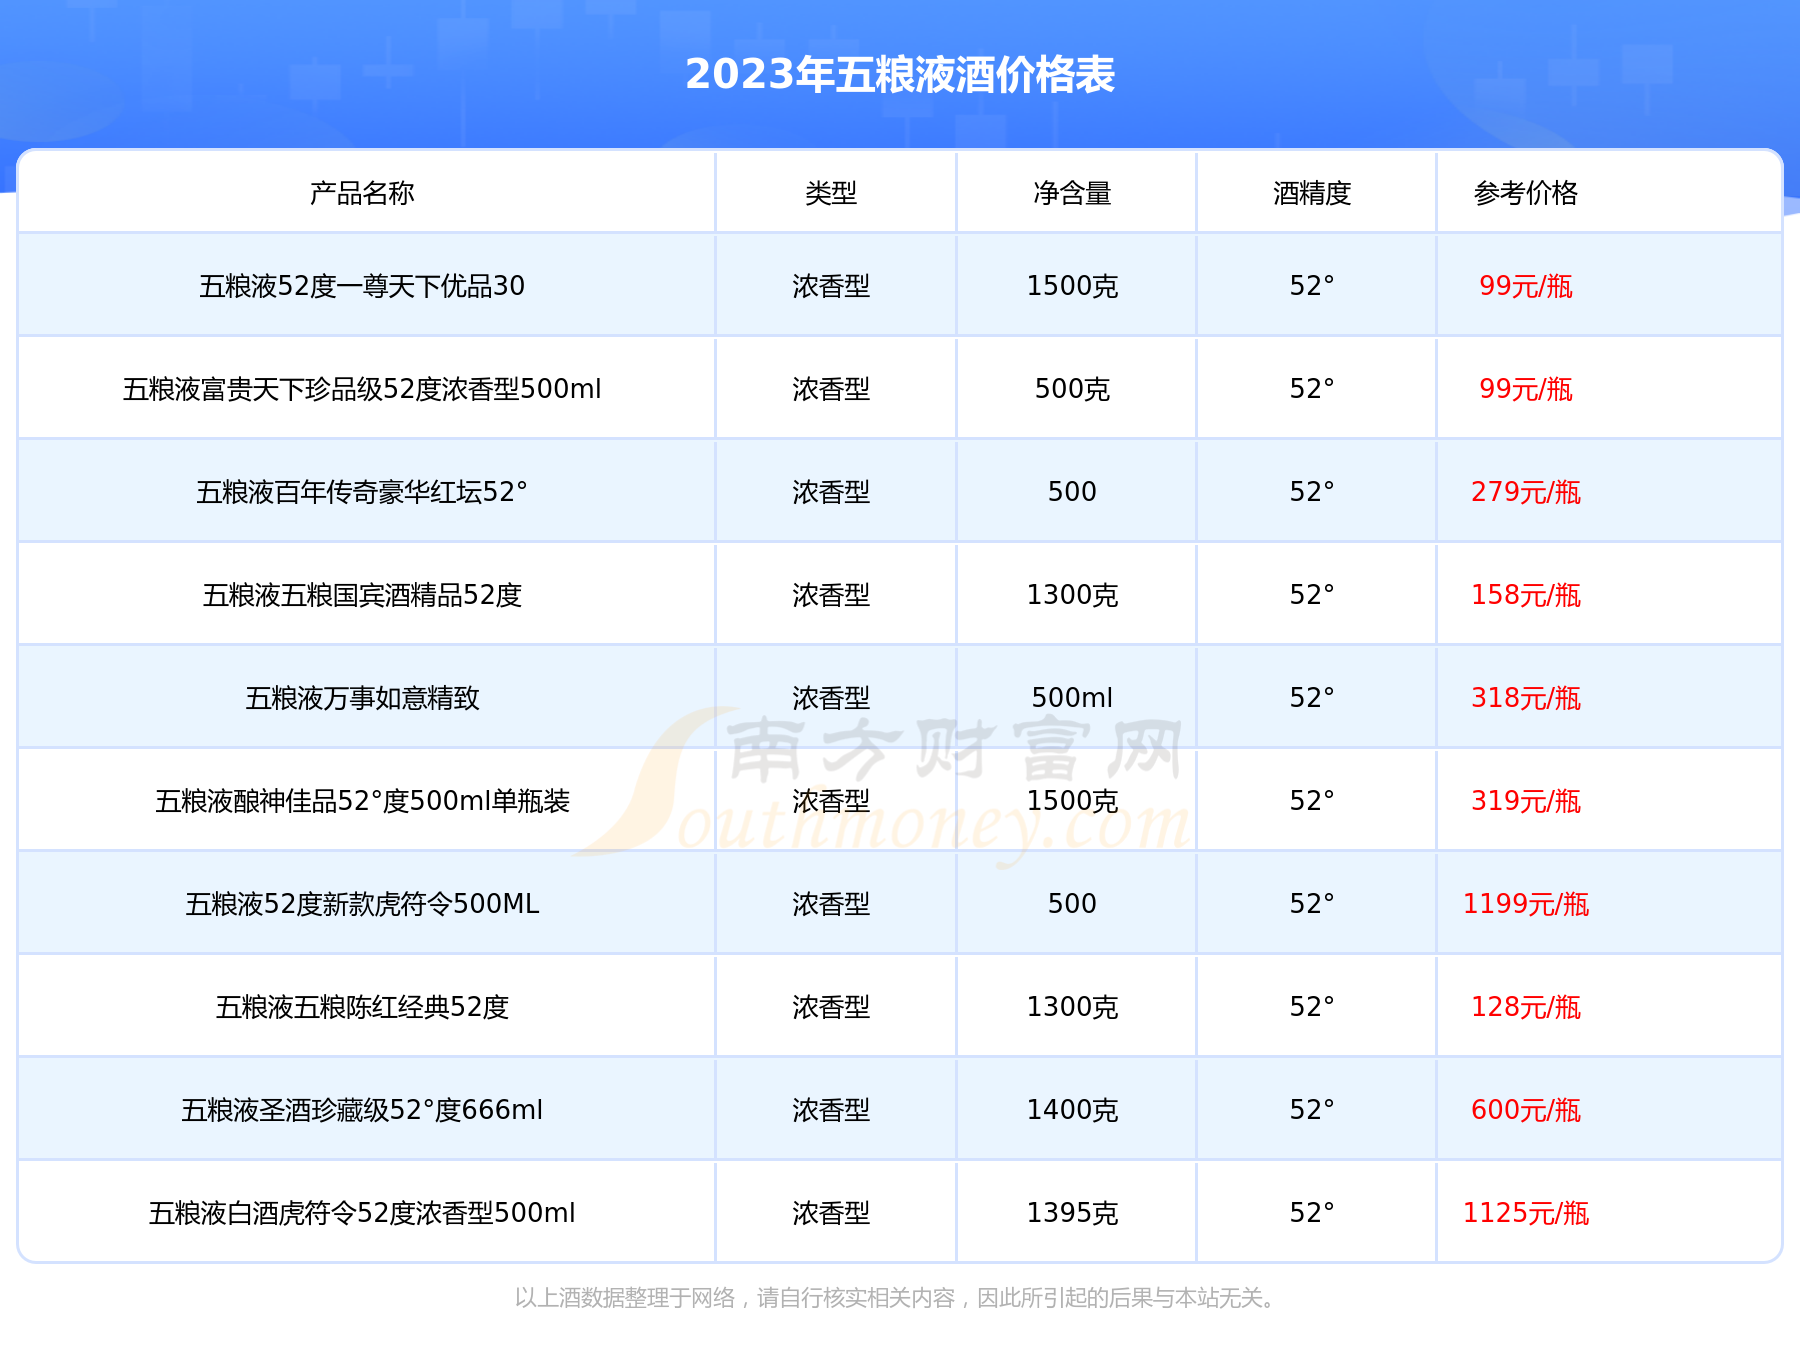Click 浓香型 in 万事如意精致 row
This screenshot has height=1350, width=1800.
(831, 698)
